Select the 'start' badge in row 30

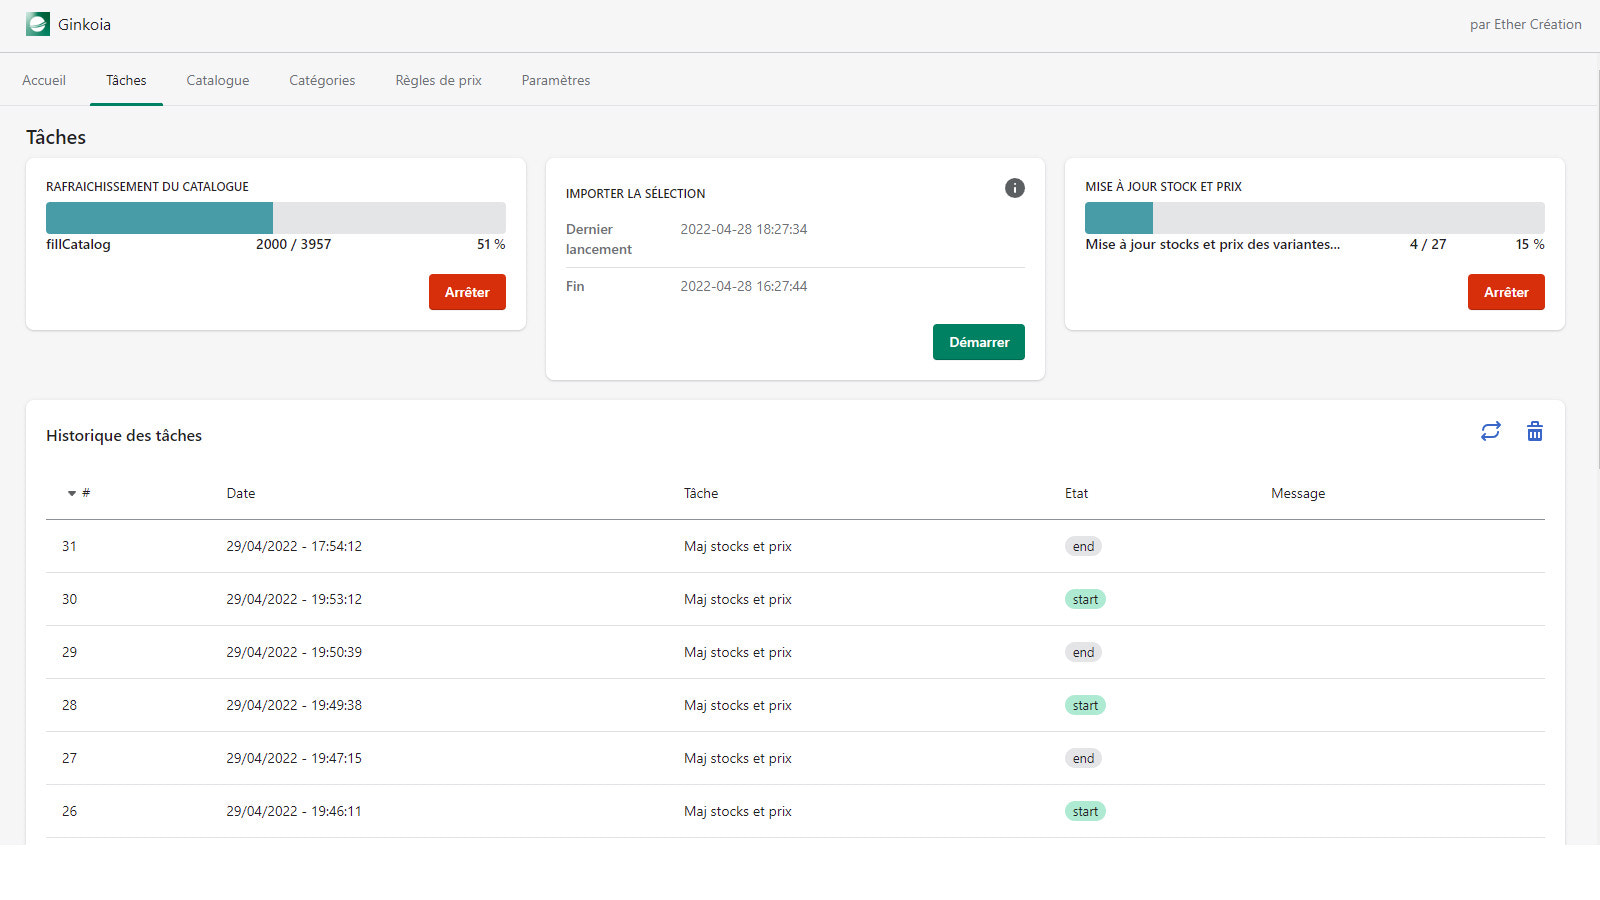tap(1085, 599)
